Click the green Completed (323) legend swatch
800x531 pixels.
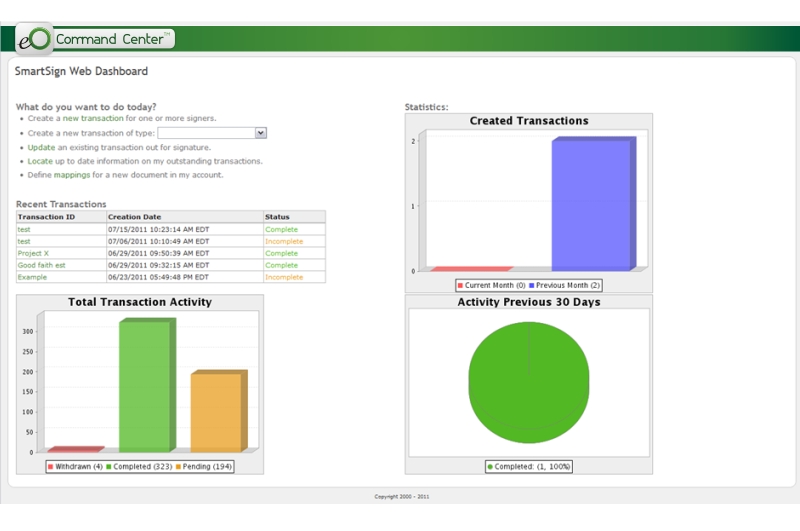(108, 467)
